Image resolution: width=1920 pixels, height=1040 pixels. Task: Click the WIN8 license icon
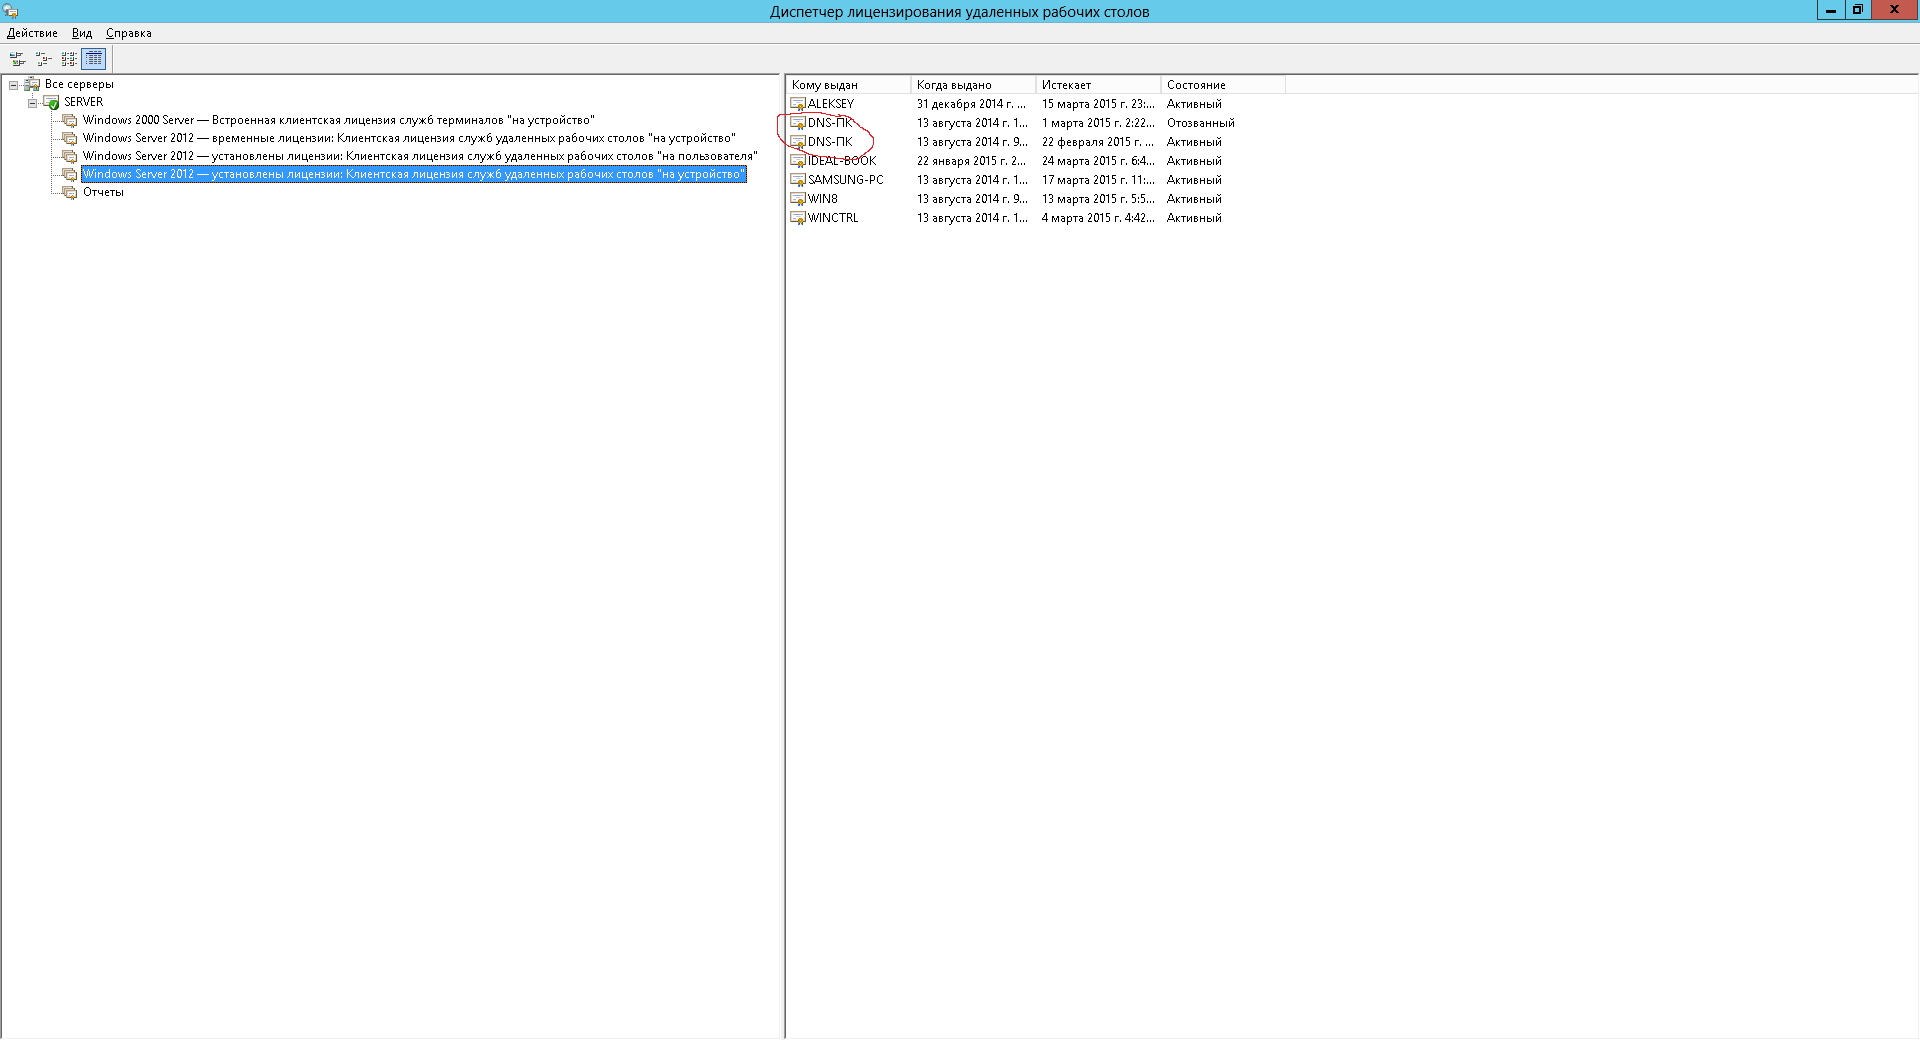pos(798,199)
